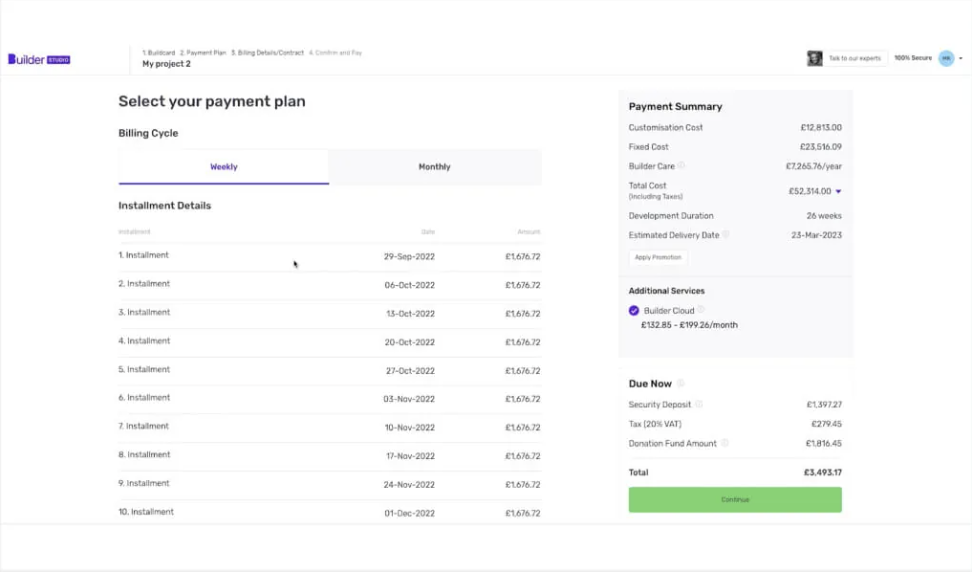The height and width of the screenshot is (572, 972).
Task: Click the £23,516.09 fixed cost value
Action: [821, 147]
